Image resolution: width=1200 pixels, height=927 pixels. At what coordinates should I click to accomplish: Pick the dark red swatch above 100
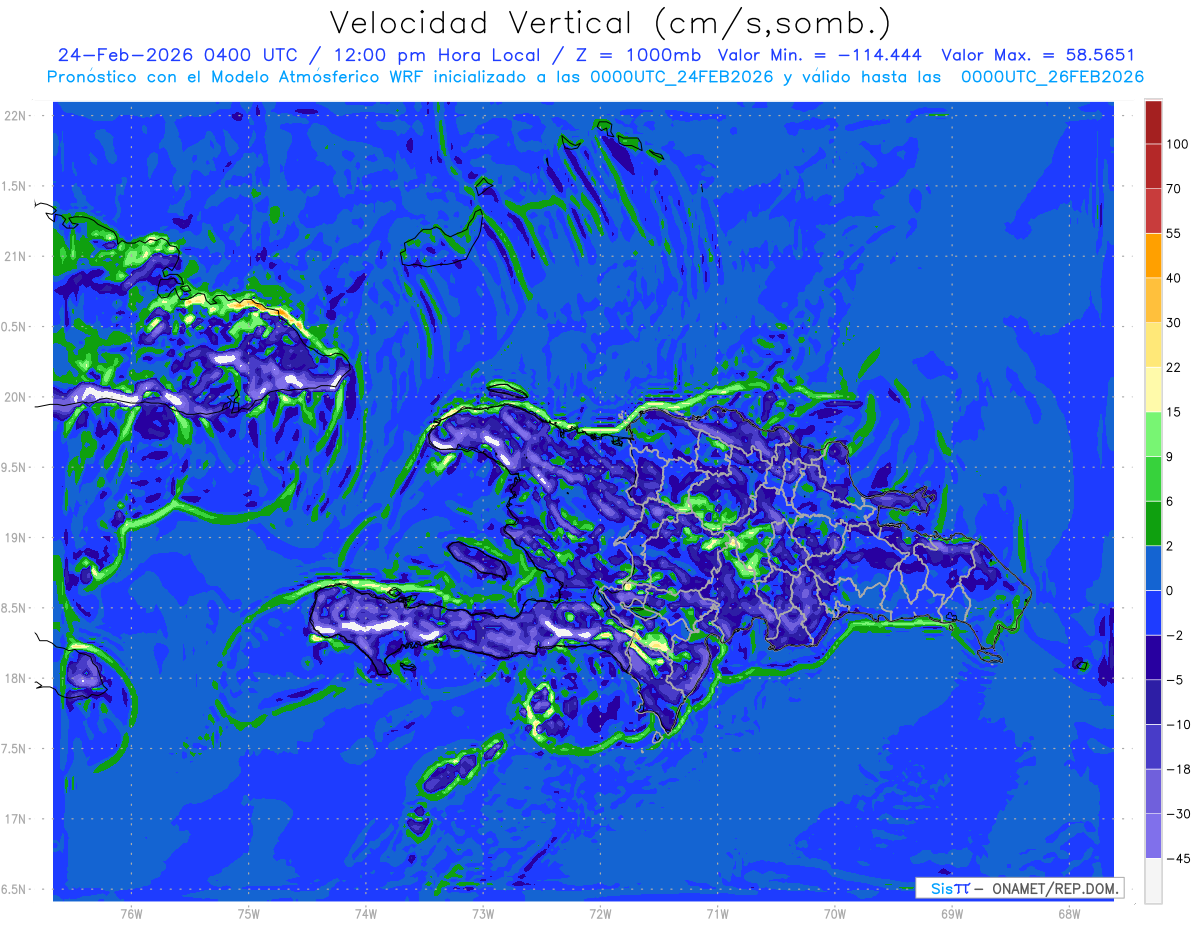[x=1153, y=122]
